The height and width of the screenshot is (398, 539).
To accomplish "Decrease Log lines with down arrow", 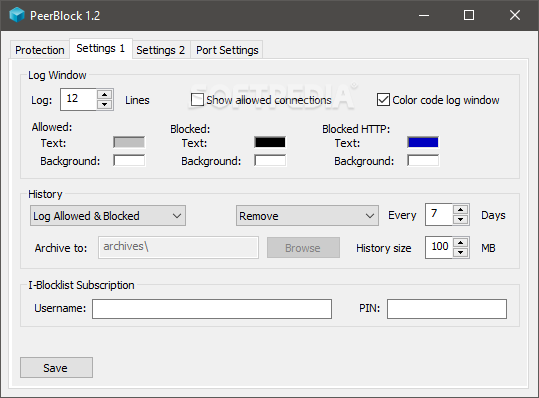I will (x=104, y=104).
